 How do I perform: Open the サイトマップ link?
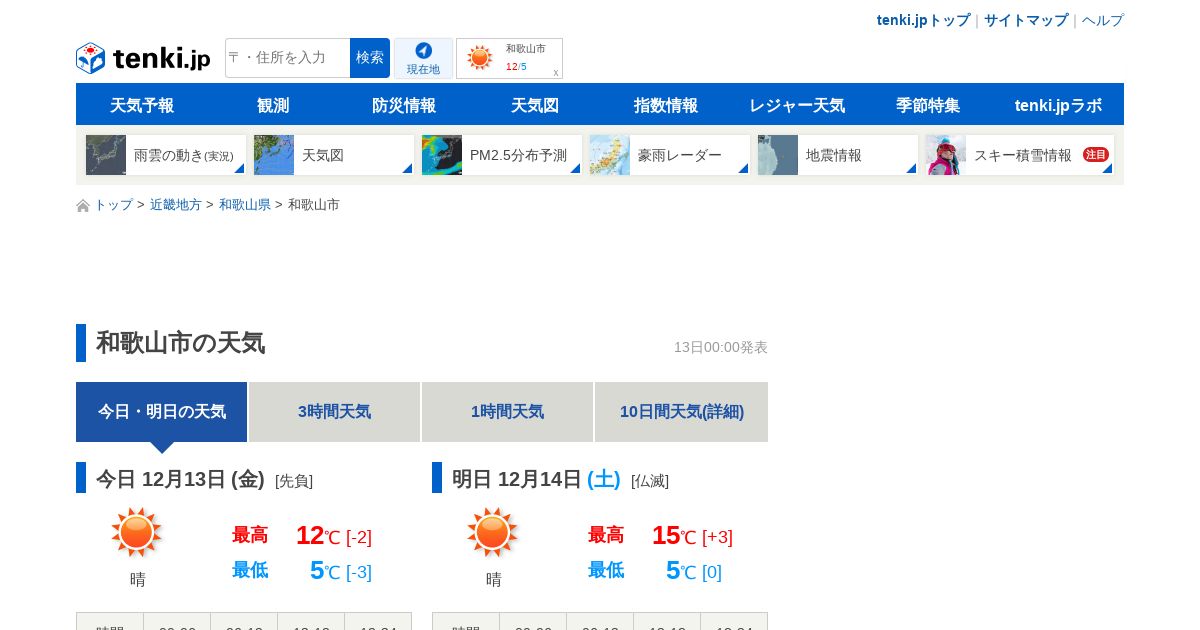[x=1026, y=20]
